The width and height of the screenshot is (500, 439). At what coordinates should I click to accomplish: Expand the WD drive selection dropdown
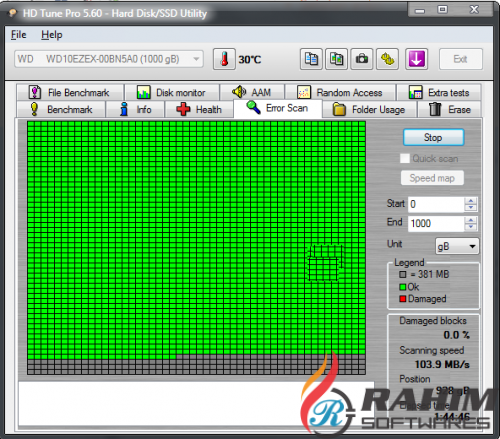(x=196, y=59)
